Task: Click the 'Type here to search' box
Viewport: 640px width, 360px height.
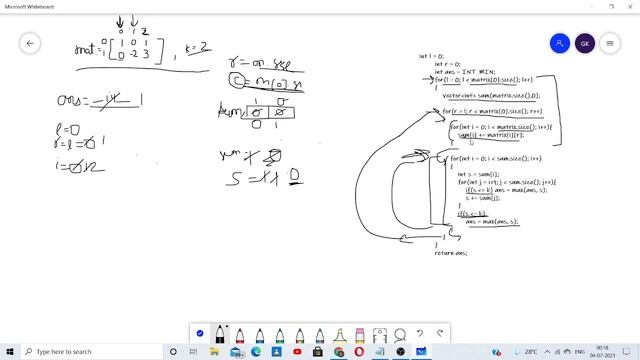Action: click(x=92, y=351)
